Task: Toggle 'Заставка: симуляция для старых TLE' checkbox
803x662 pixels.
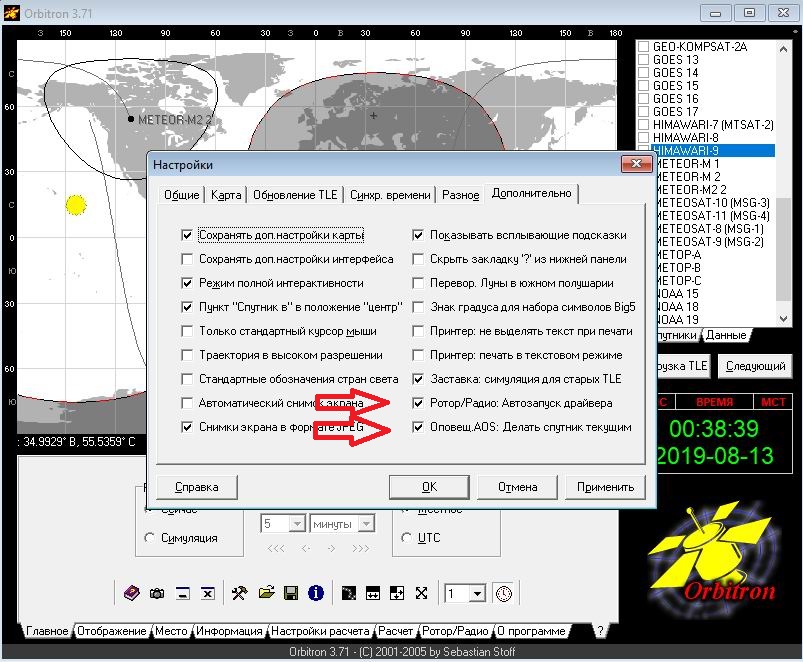Action: (x=418, y=379)
